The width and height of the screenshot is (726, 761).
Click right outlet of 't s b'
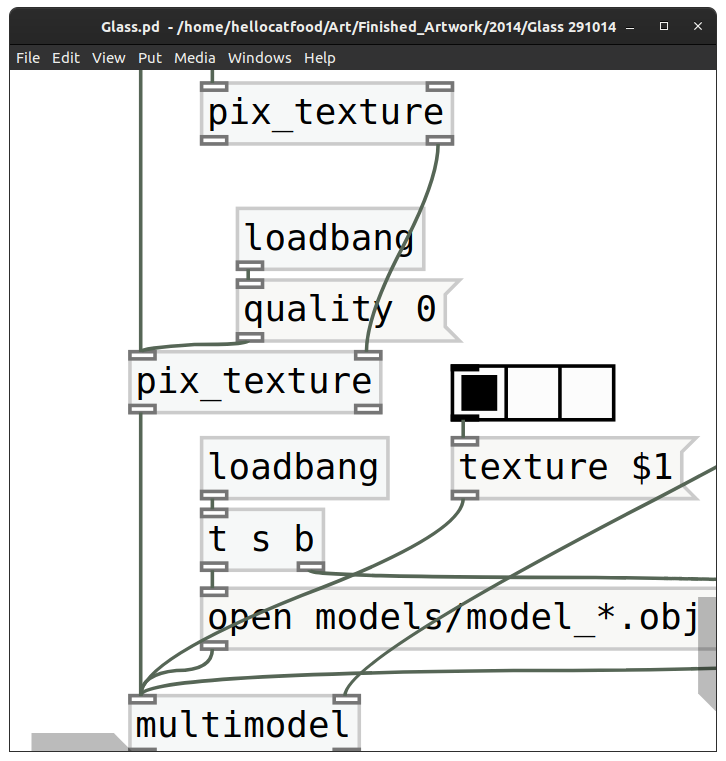311,567
